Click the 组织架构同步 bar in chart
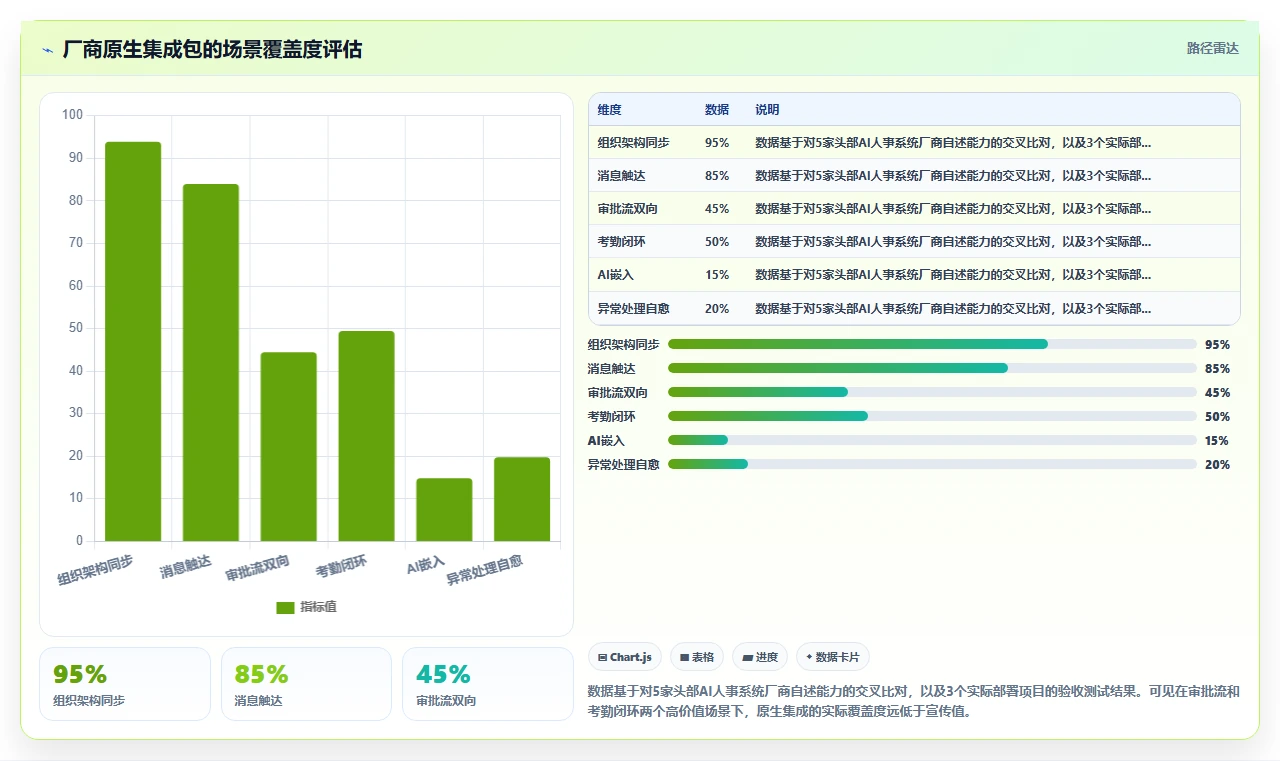The width and height of the screenshot is (1280, 761). 133,342
